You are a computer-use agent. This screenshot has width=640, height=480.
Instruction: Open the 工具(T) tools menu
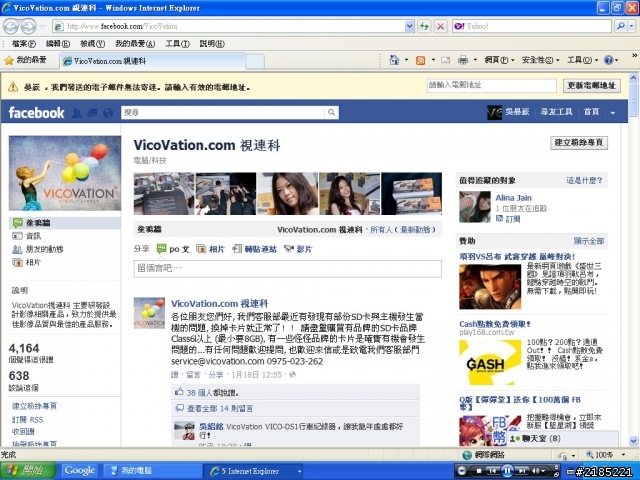coord(177,44)
